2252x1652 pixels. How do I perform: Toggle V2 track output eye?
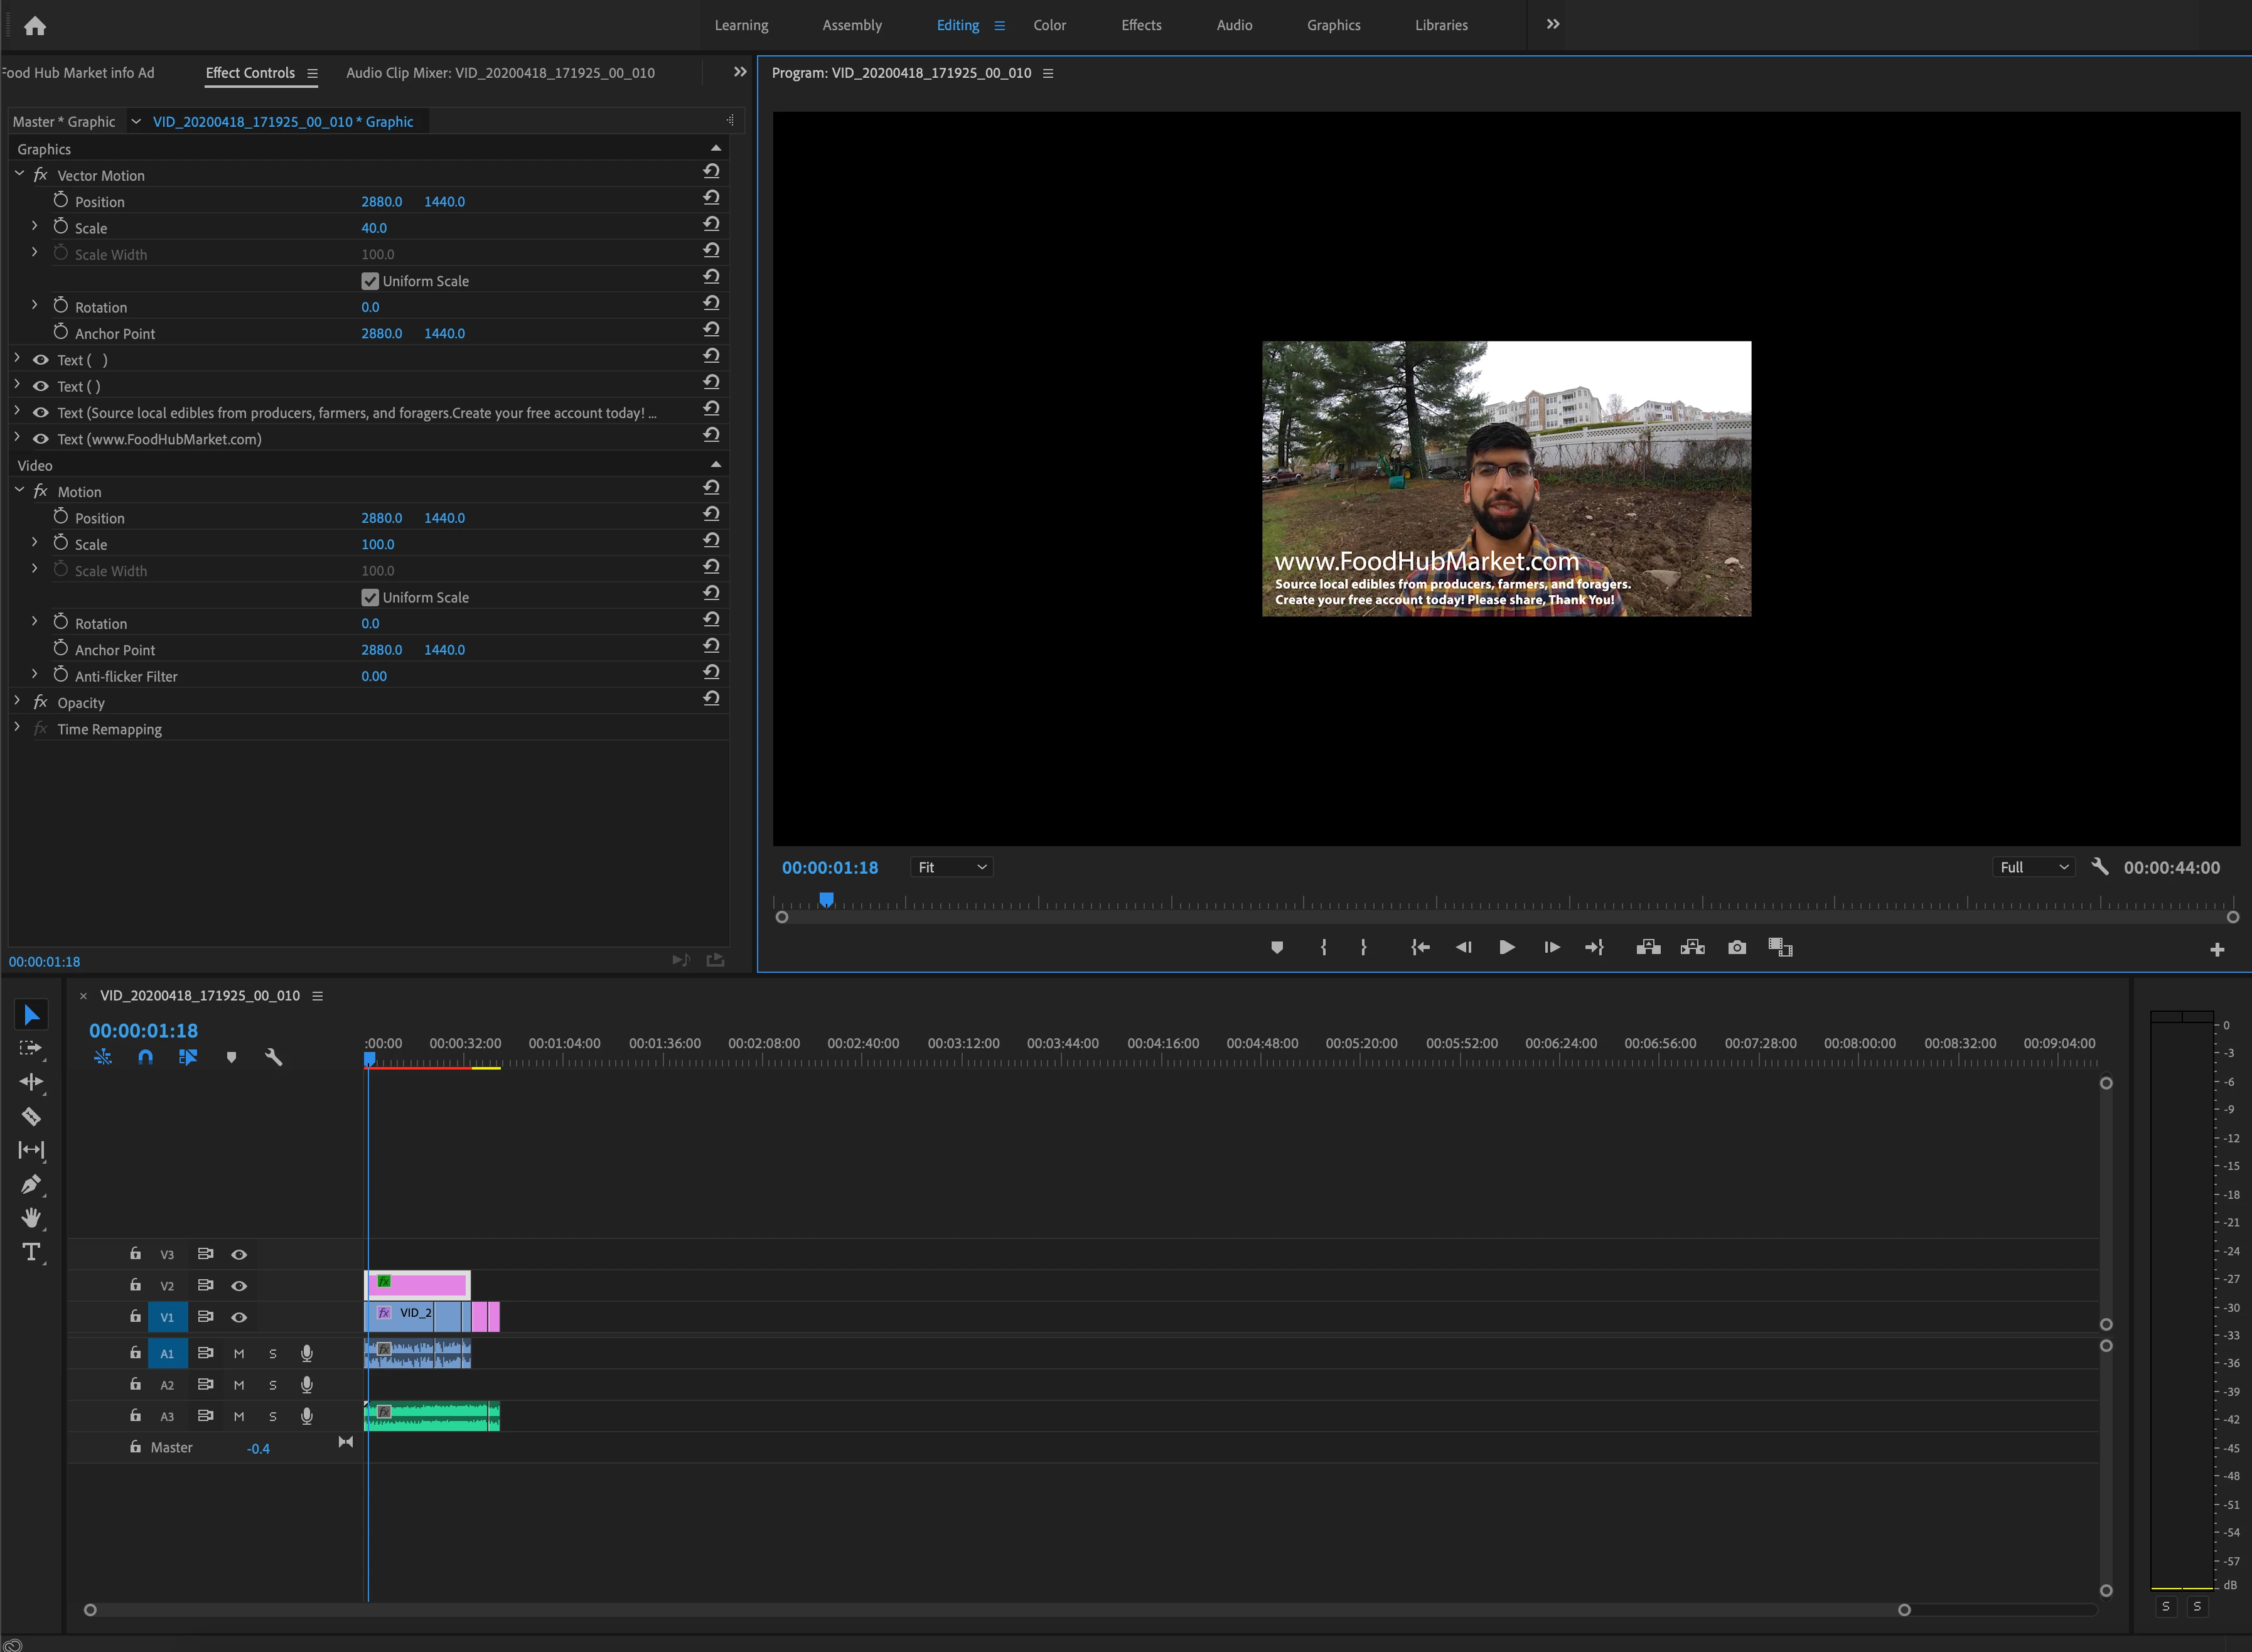(x=239, y=1286)
